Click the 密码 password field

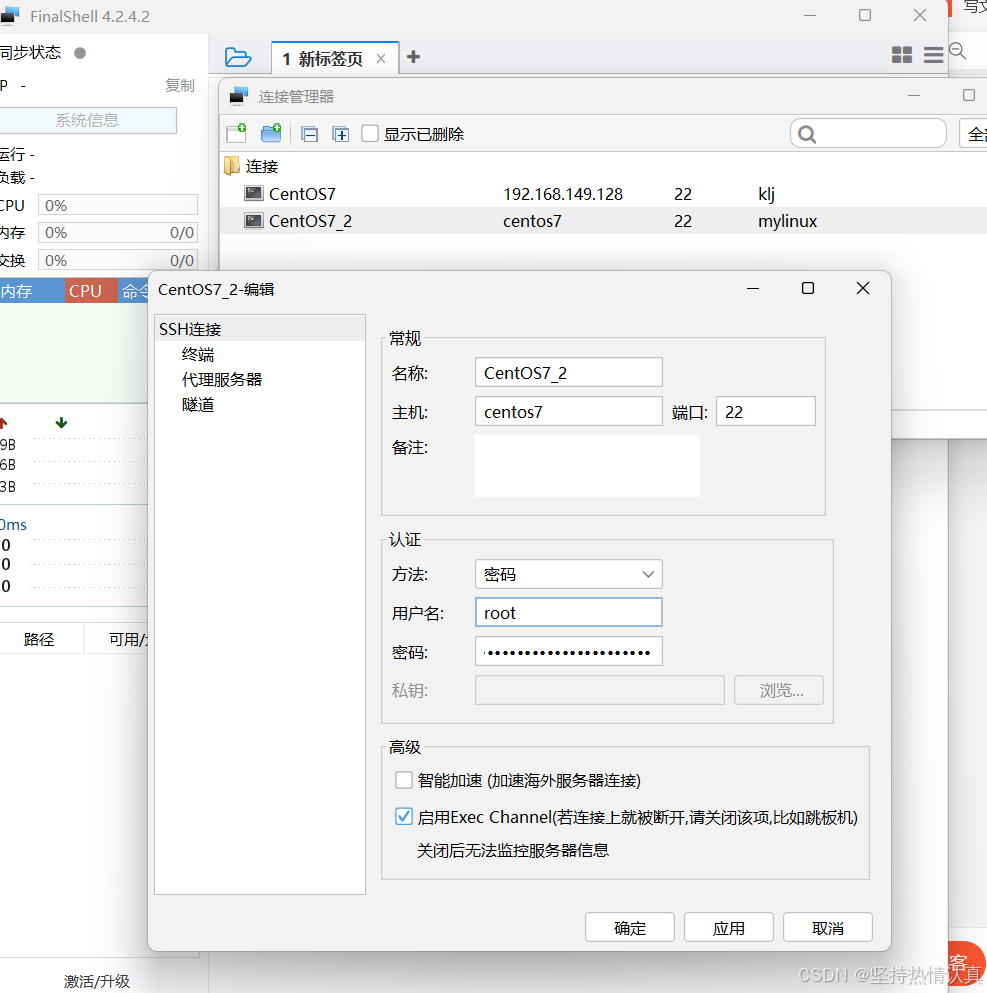[x=569, y=652]
